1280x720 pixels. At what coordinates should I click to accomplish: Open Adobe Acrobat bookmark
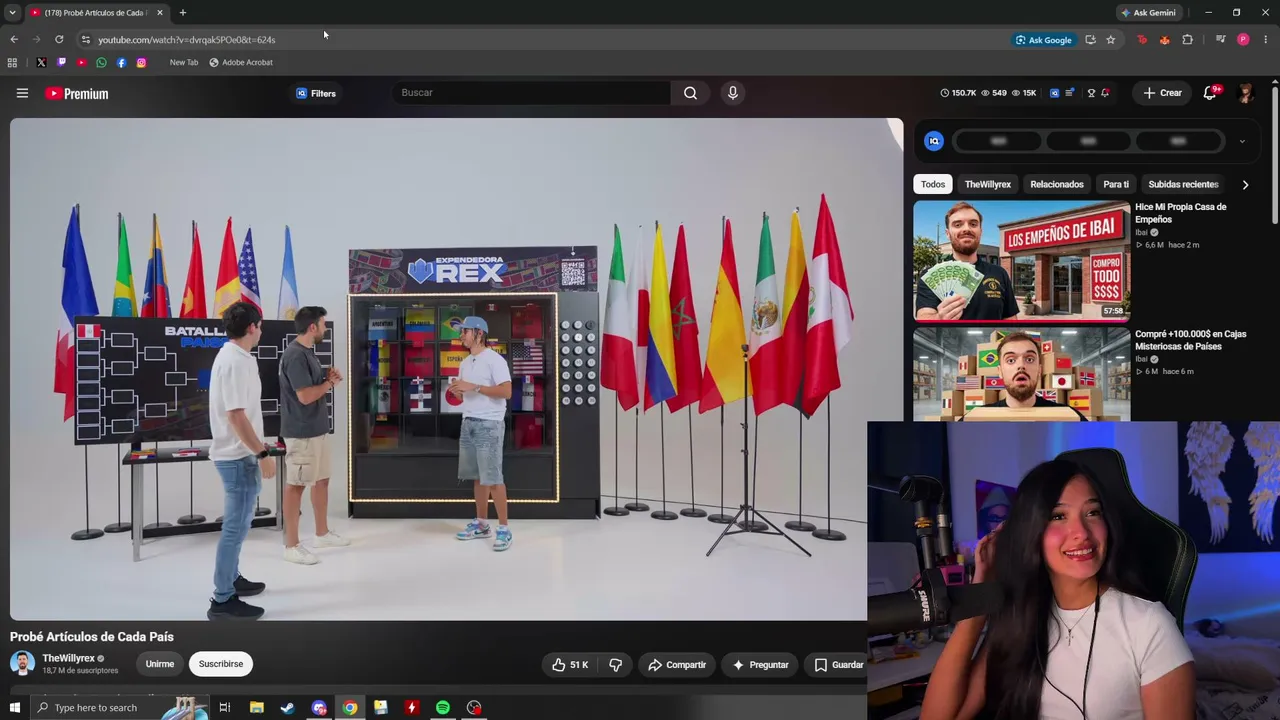(241, 62)
